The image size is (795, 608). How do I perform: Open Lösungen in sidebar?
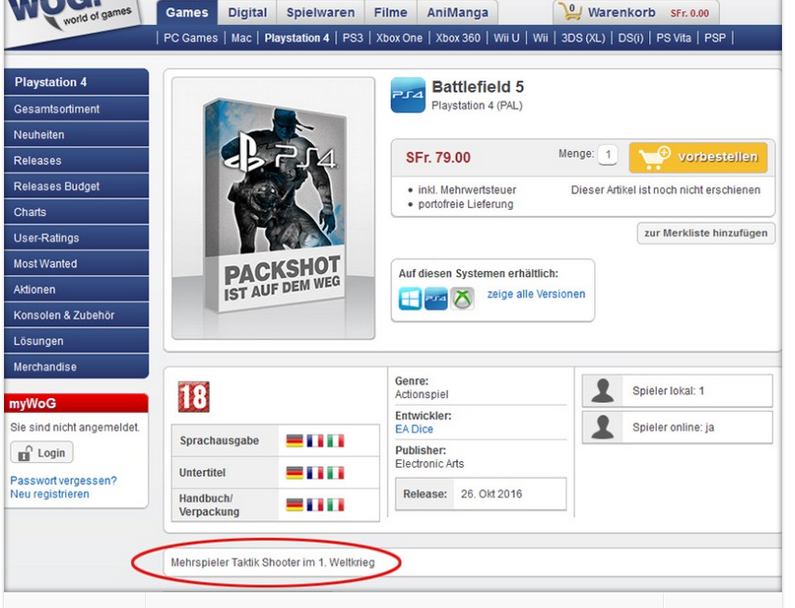[77, 341]
